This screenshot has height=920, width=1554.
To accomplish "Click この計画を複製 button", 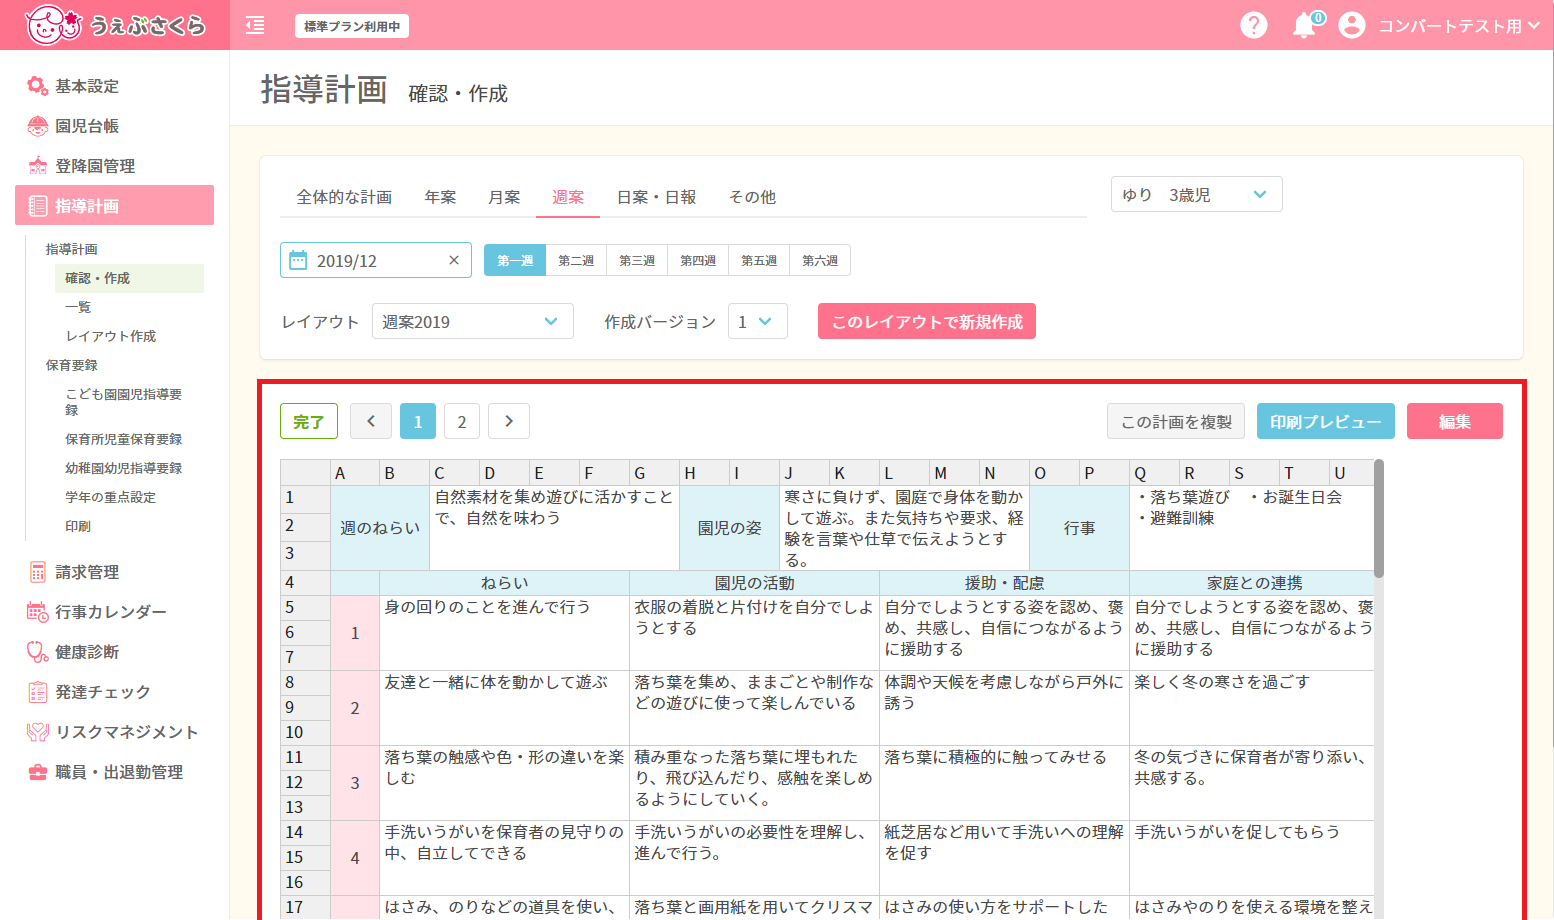I will pos(1176,421).
